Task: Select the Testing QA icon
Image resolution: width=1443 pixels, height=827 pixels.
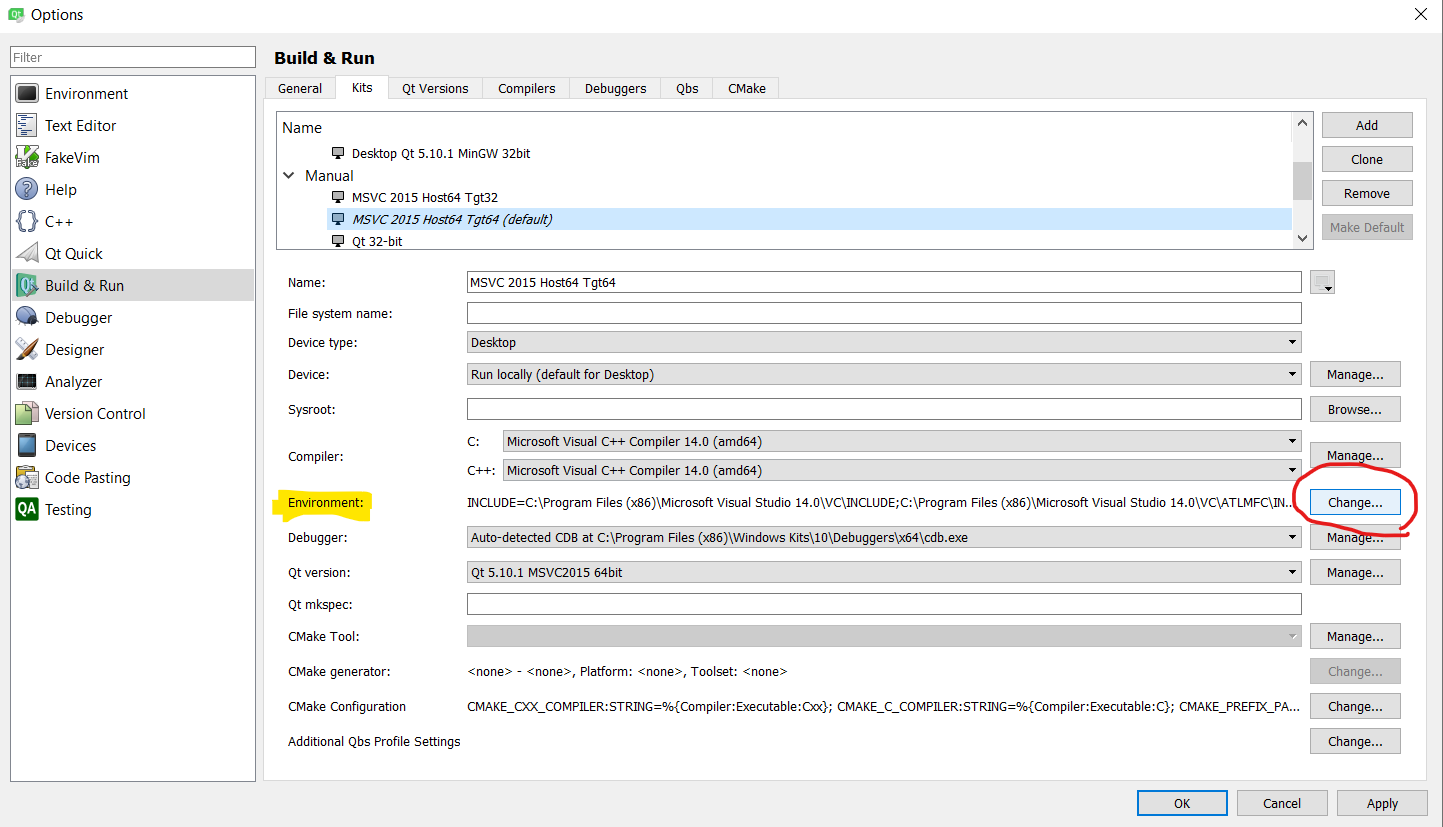Action: [27, 509]
